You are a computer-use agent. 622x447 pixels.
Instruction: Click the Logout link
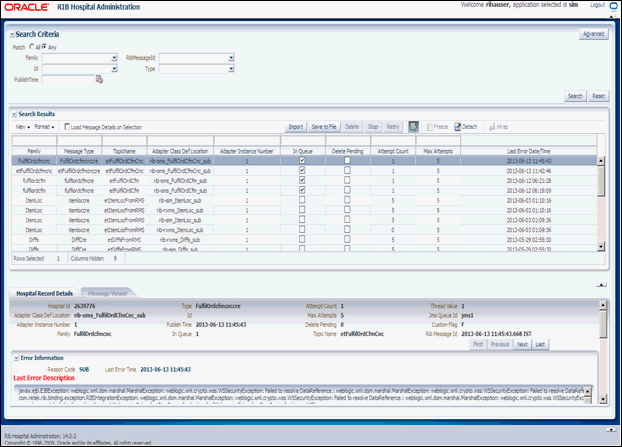pyautogui.click(x=597, y=5)
